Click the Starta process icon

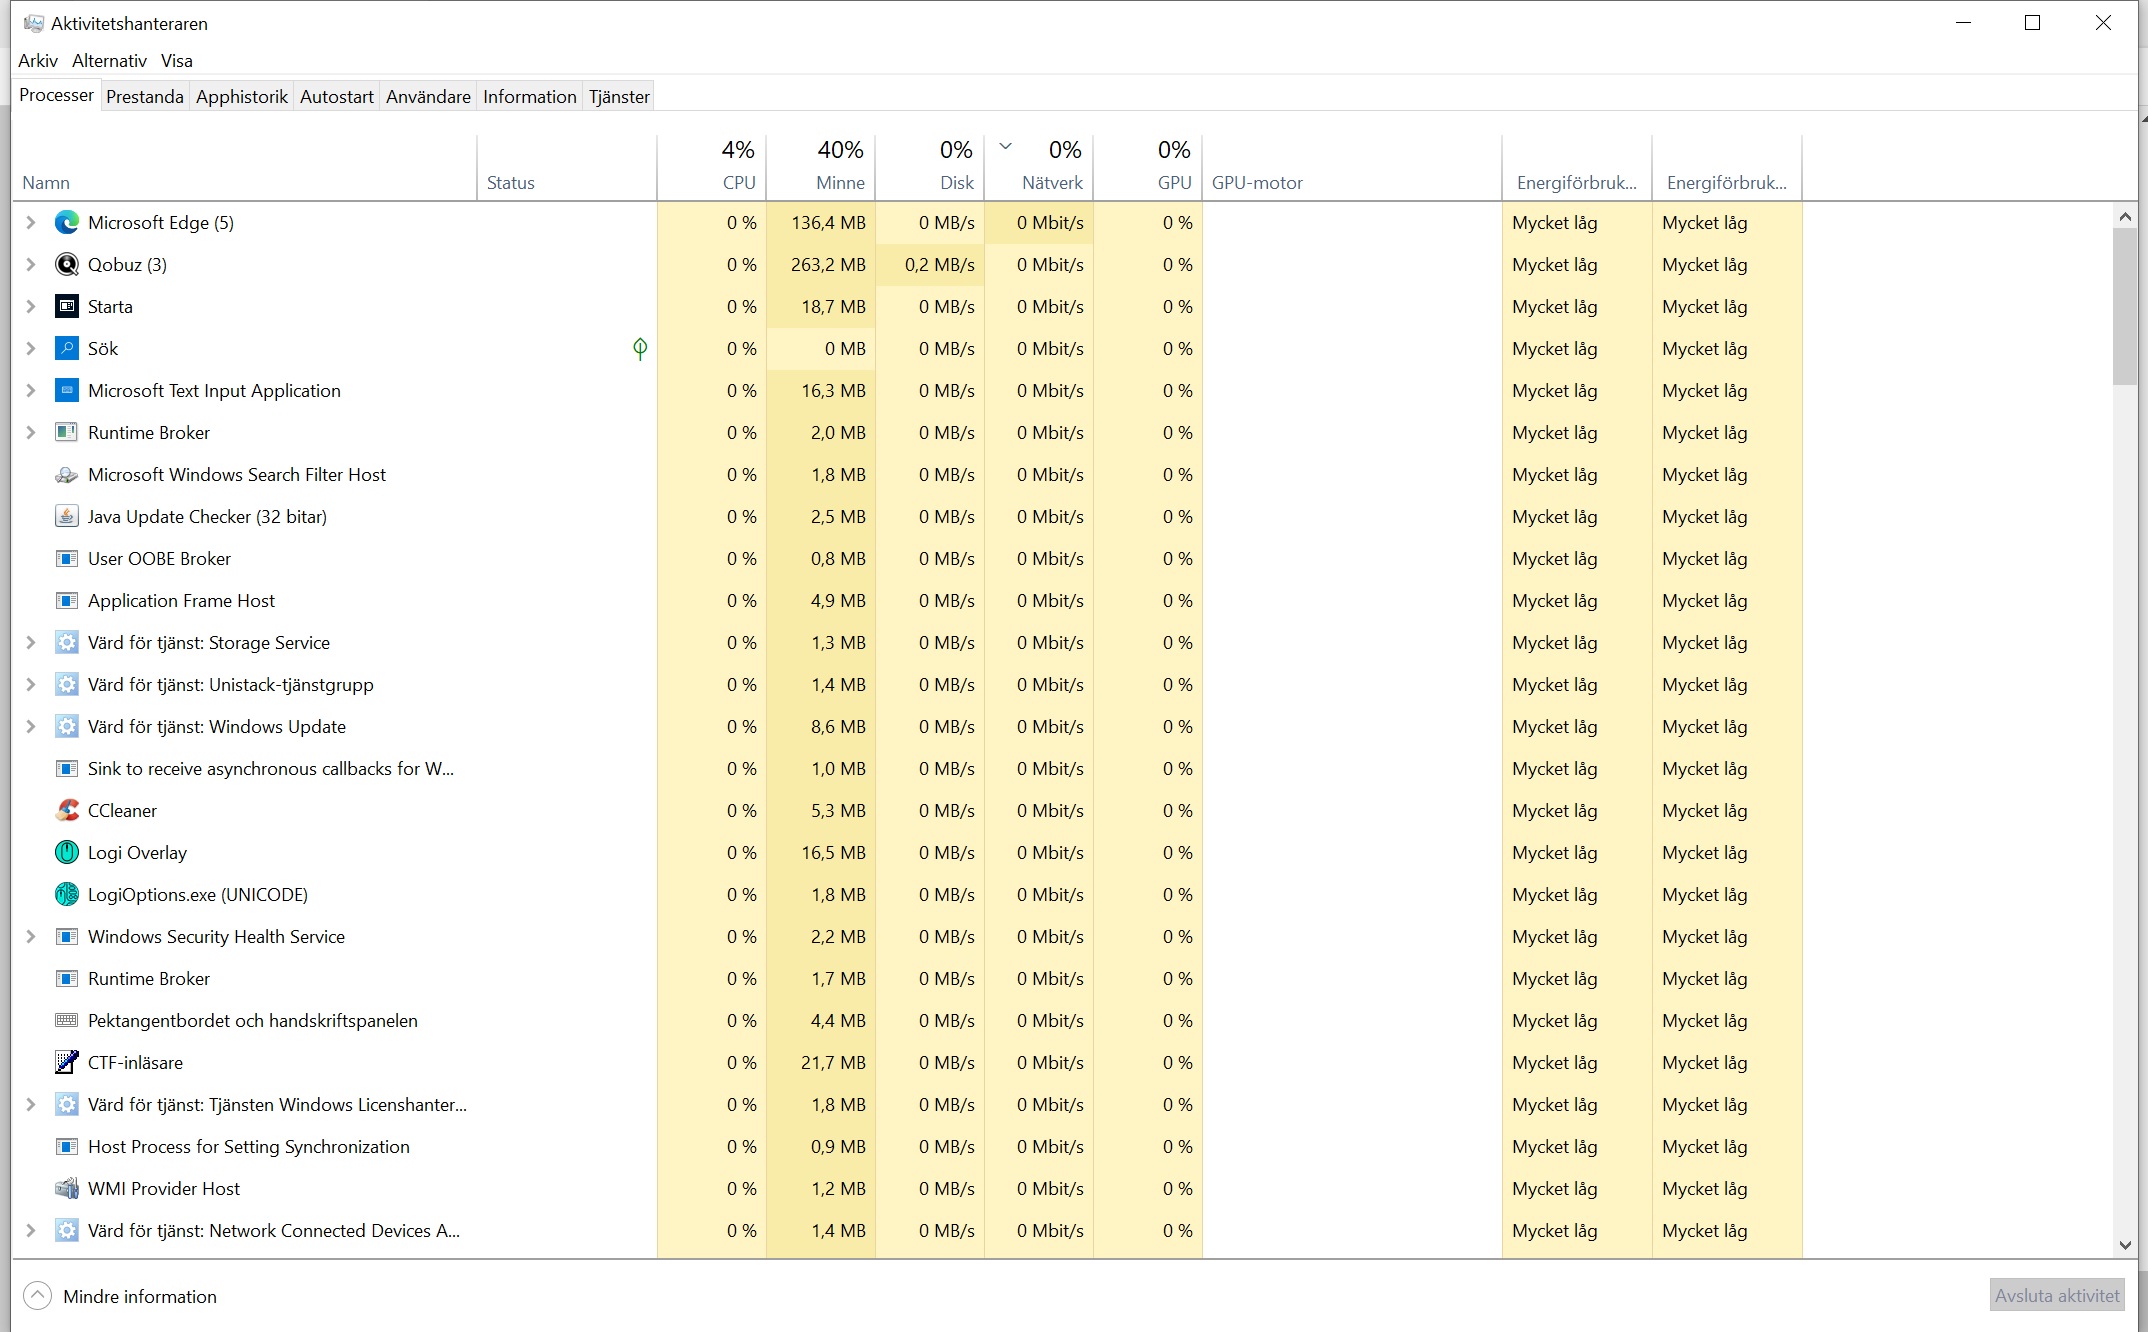coord(67,307)
